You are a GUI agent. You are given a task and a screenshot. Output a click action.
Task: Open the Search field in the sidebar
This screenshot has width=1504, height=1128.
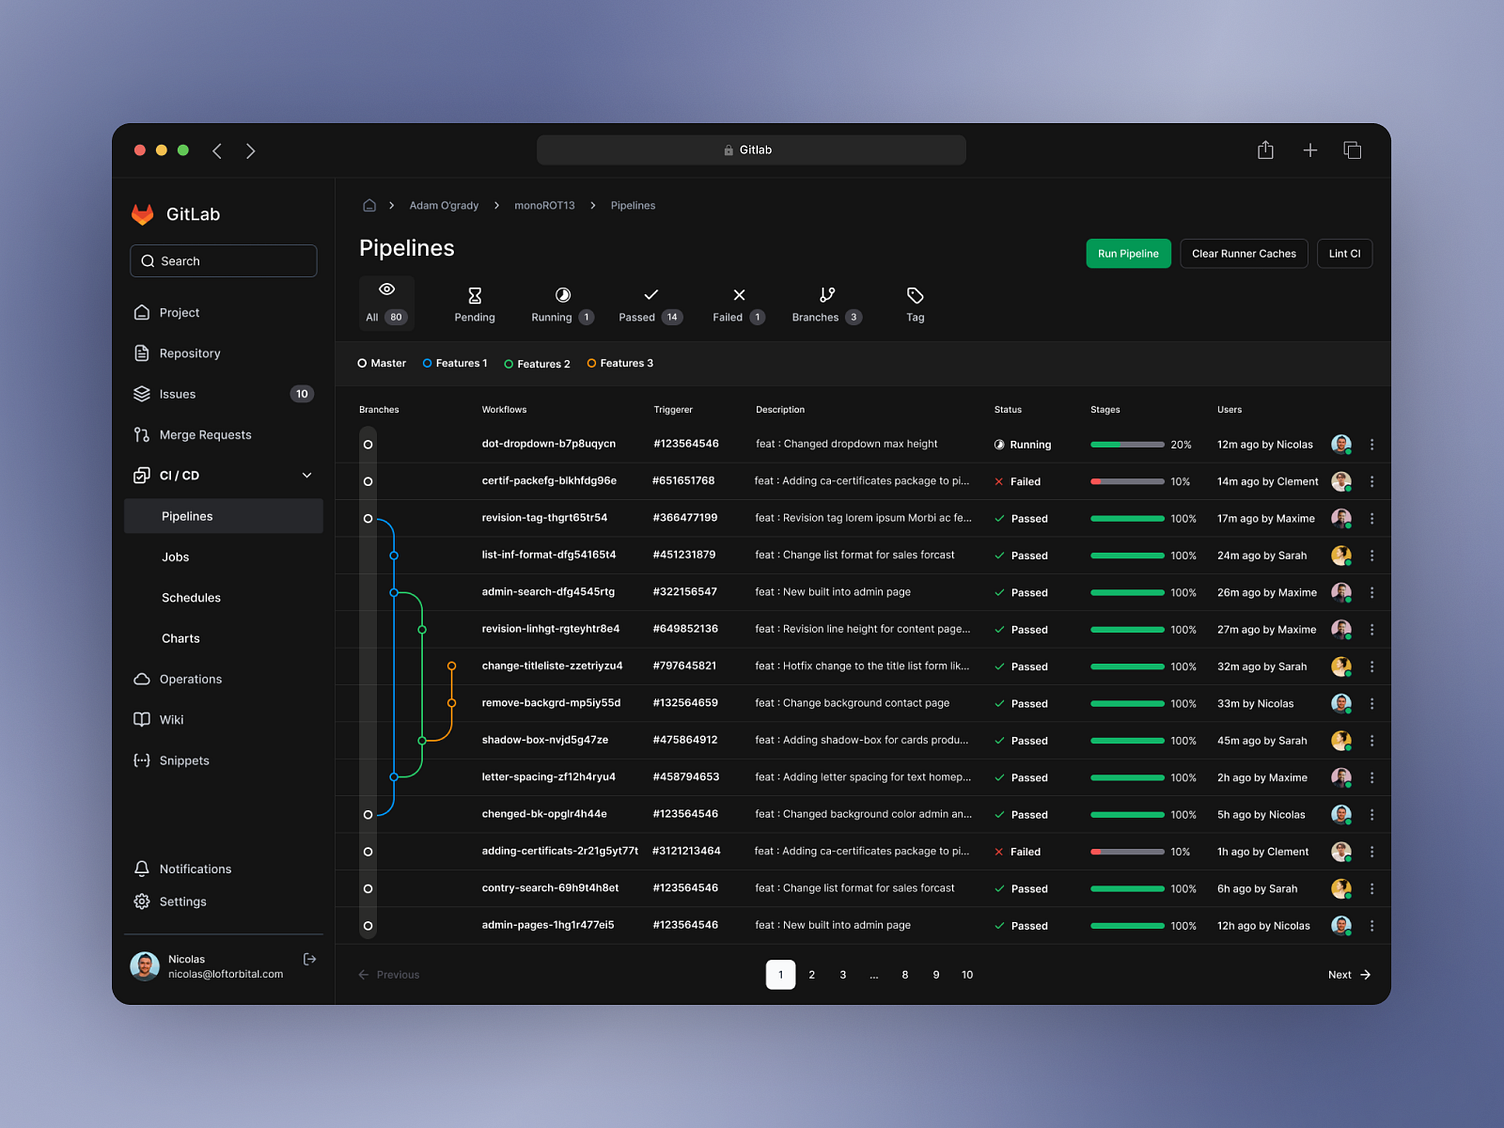[x=222, y=260]
